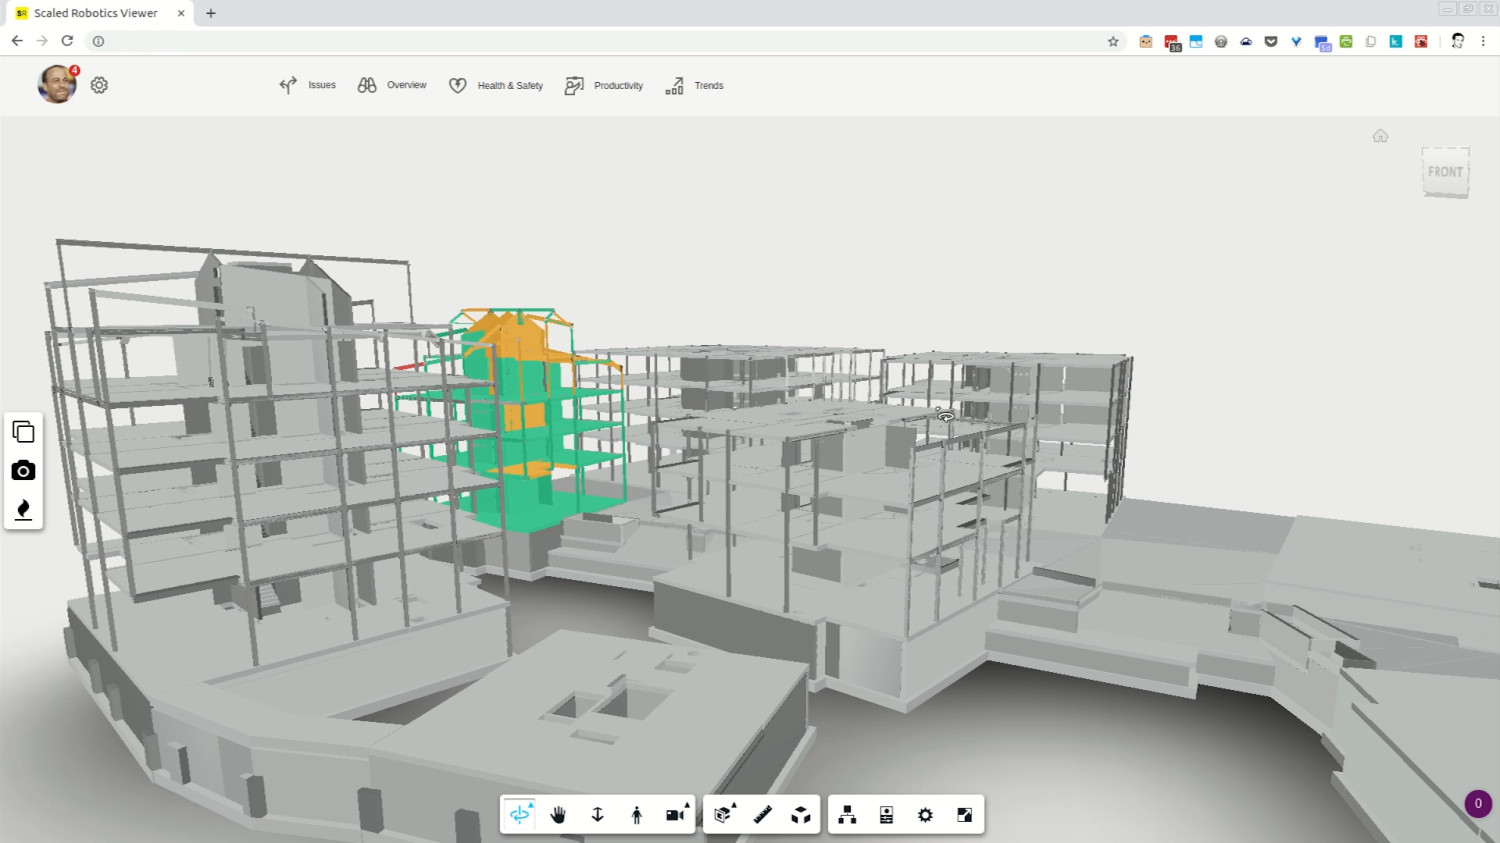Select the Zoom up-down arrow tool
Image resolution: width=1500 pixels, height=843 pixels.
pyautogui.click(x=597, y=815)
